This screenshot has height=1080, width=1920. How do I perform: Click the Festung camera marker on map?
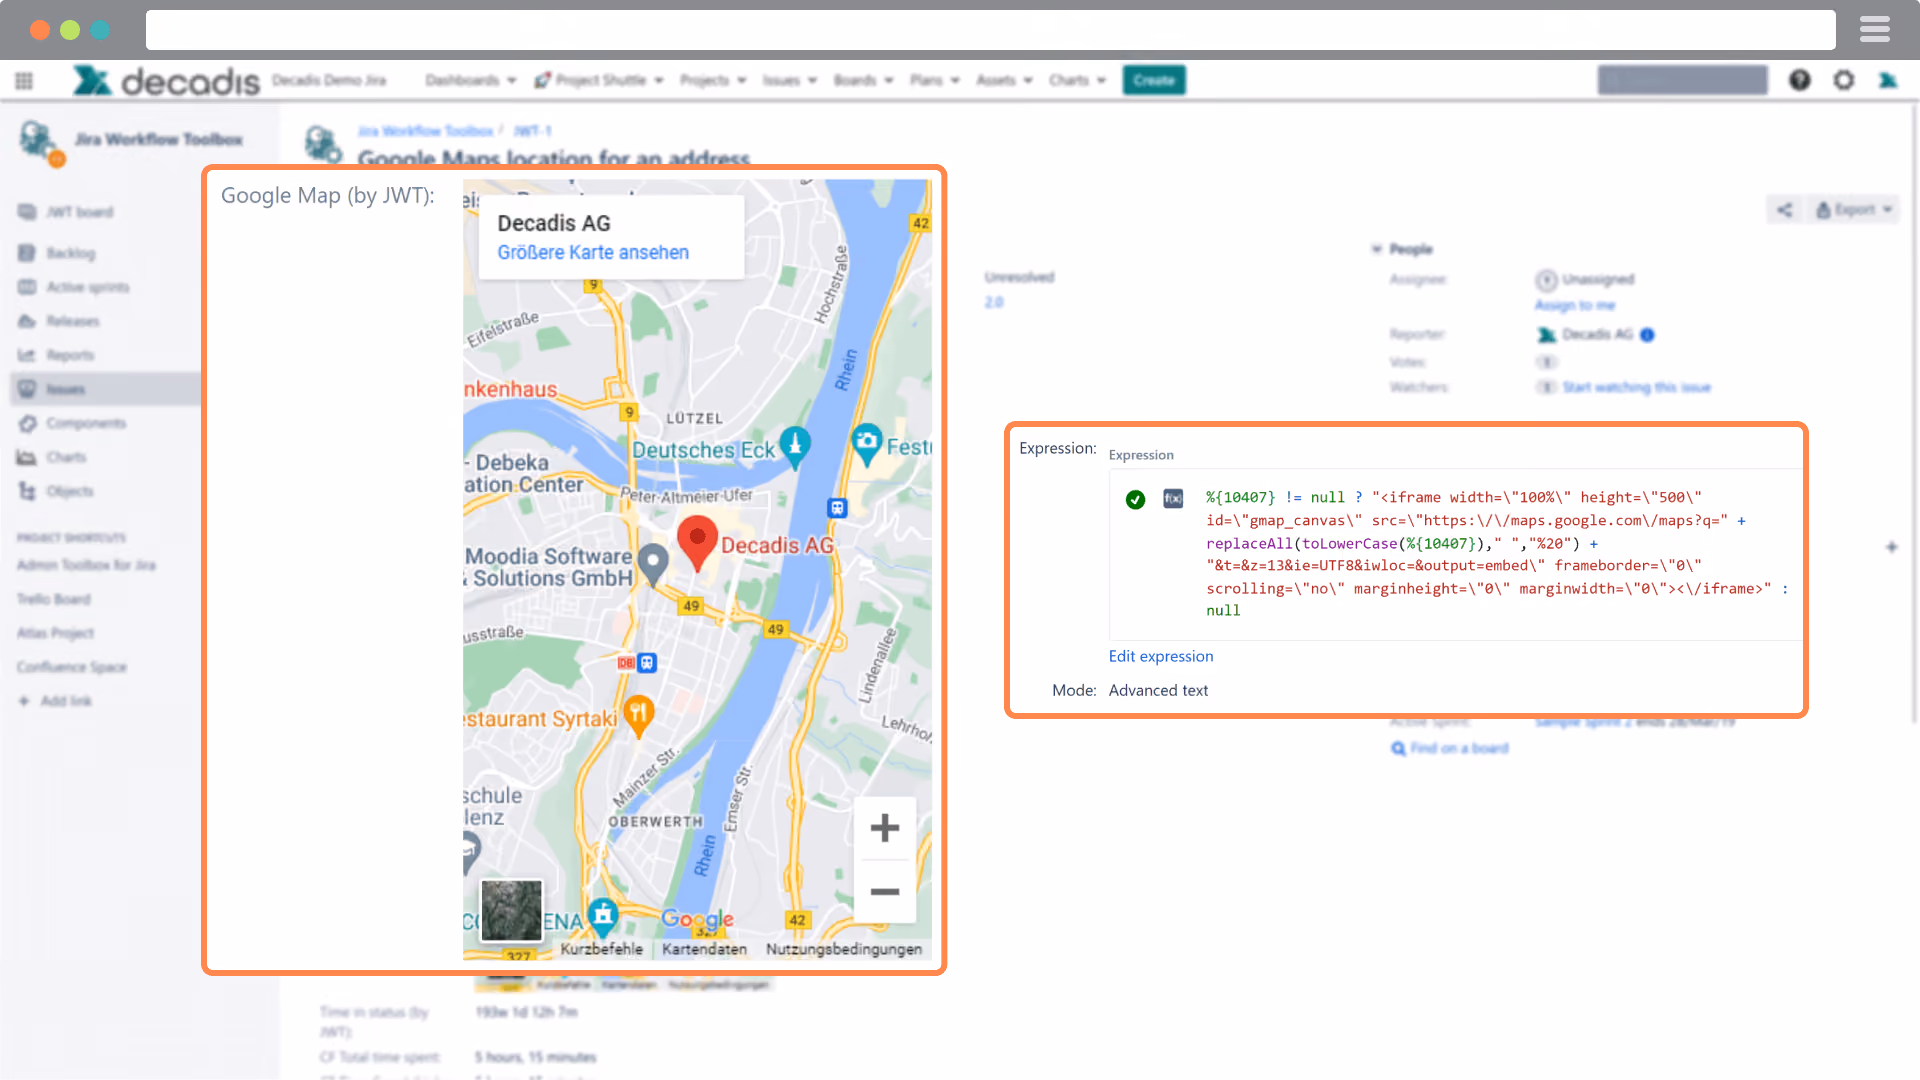[867, 444]
